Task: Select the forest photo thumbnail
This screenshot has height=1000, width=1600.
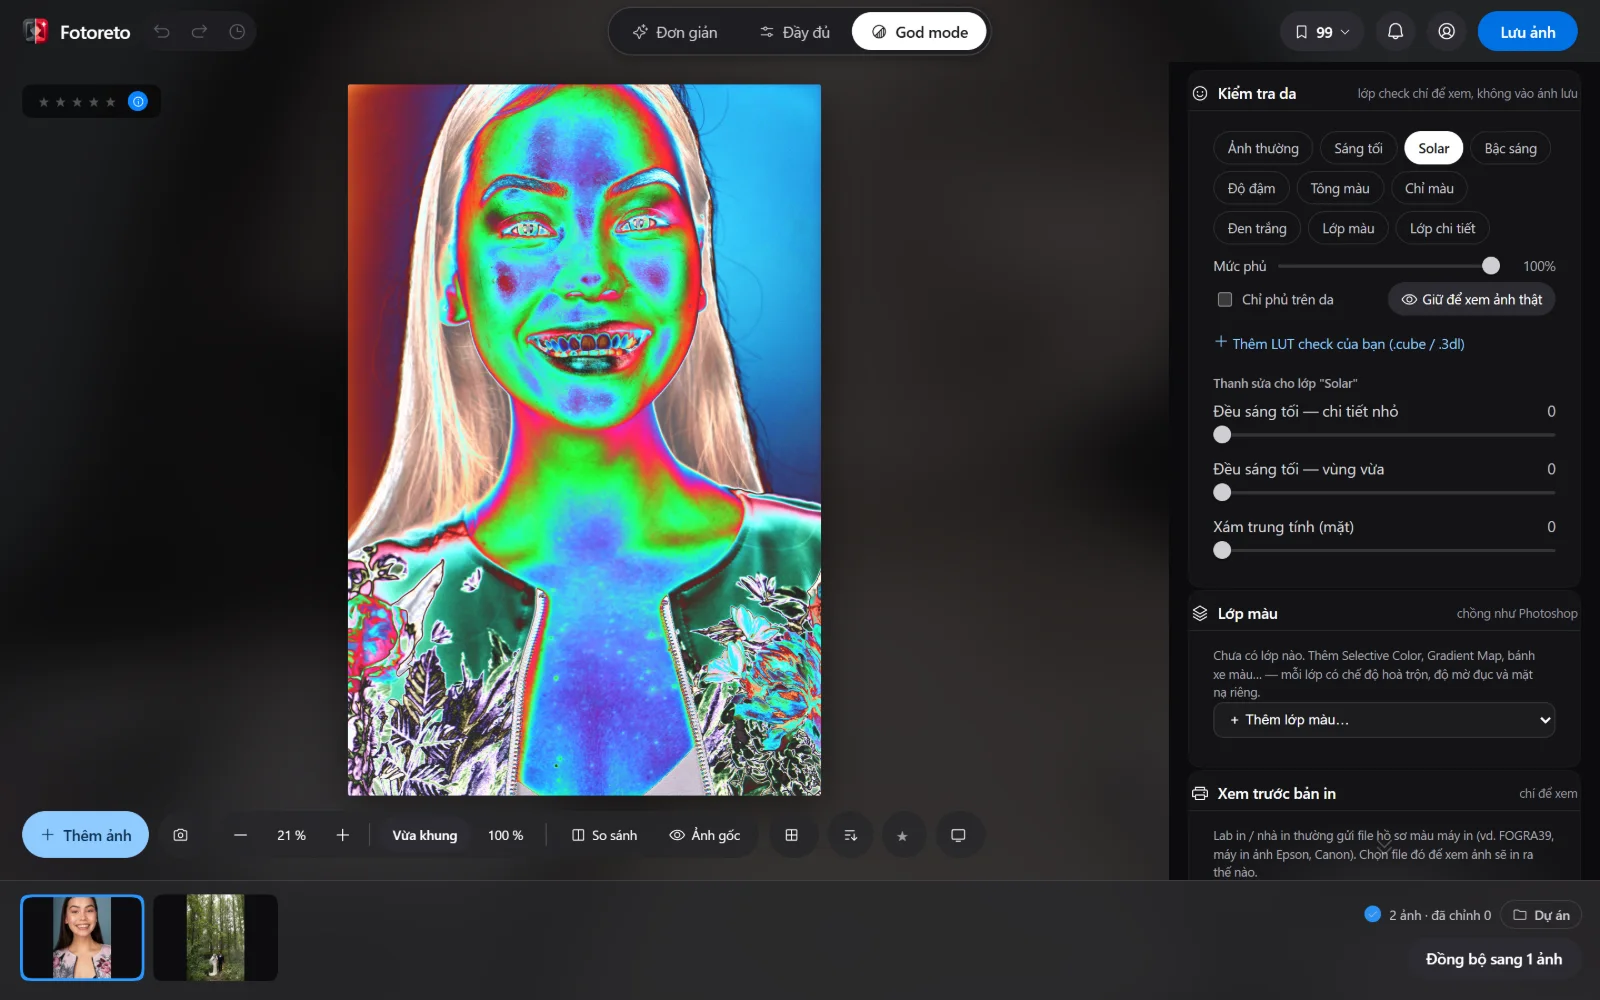Action: point(215,937)
